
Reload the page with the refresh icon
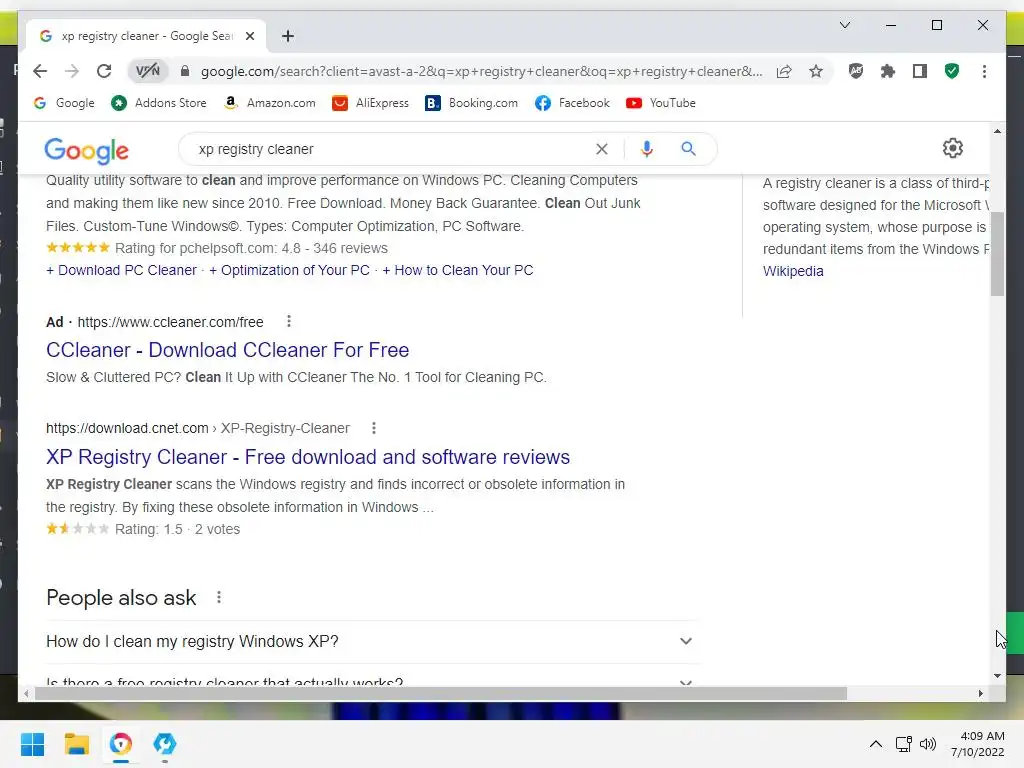104,71
